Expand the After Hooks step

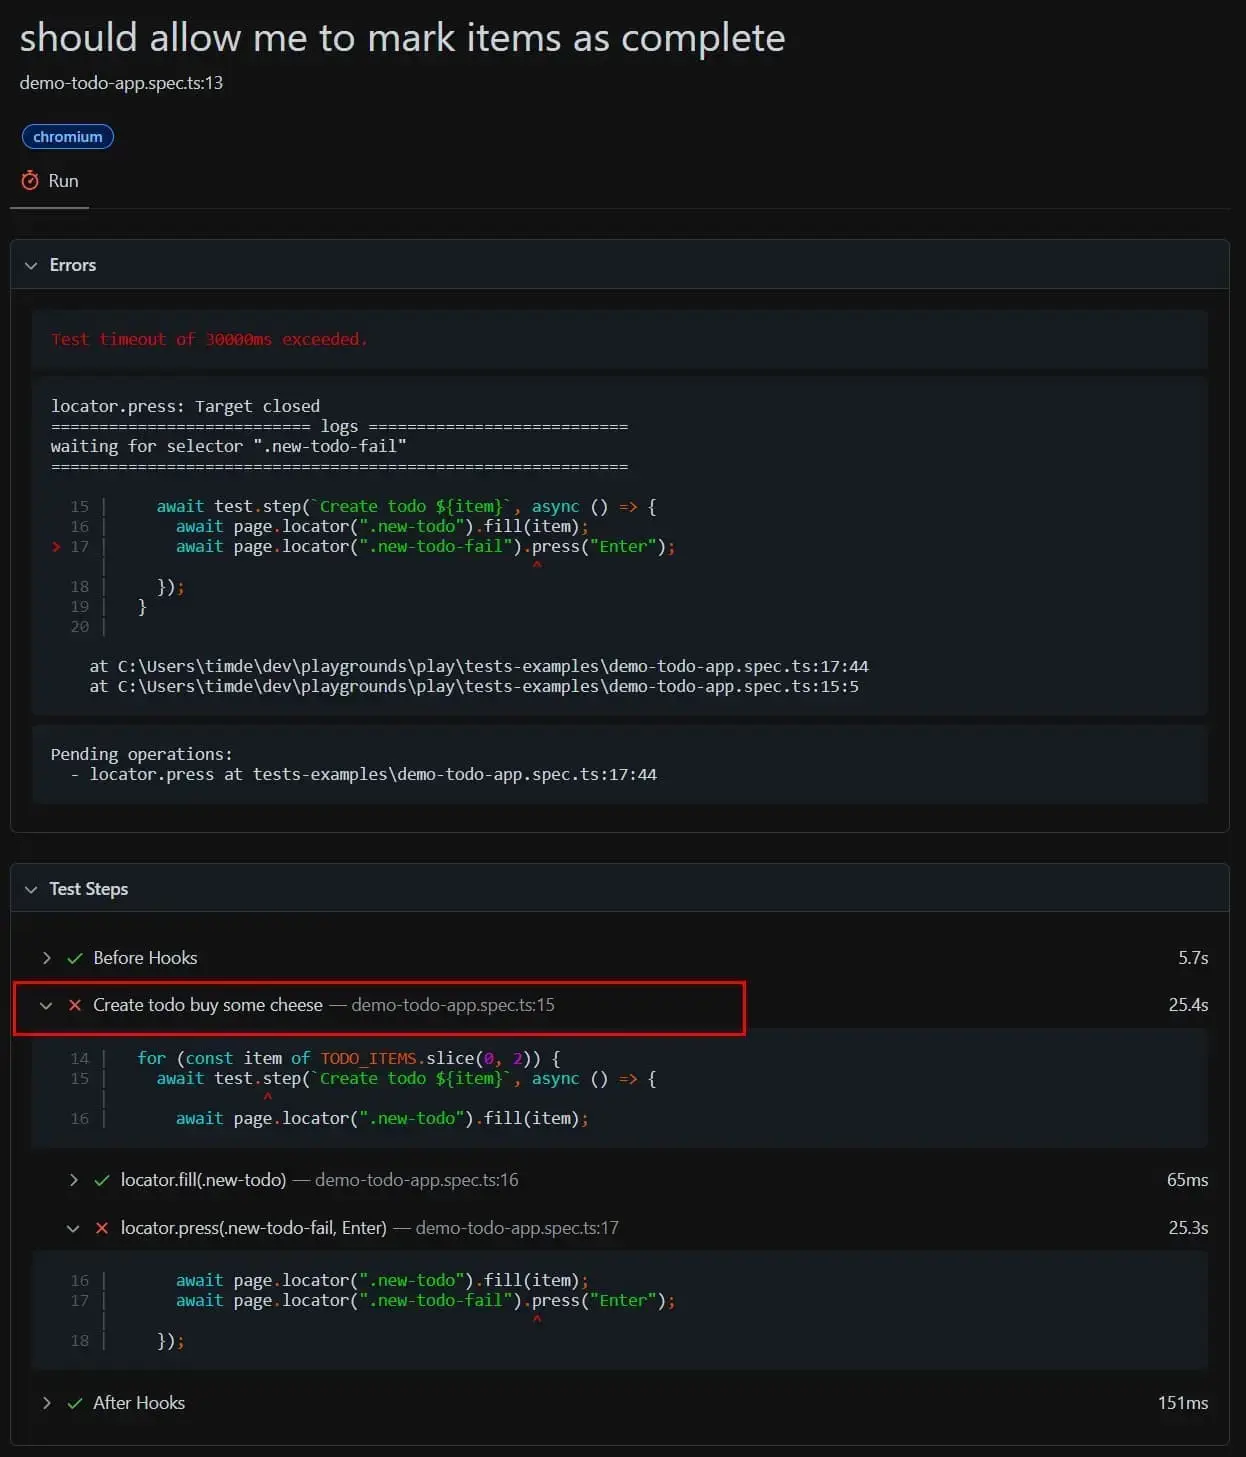click(46, 1403)
